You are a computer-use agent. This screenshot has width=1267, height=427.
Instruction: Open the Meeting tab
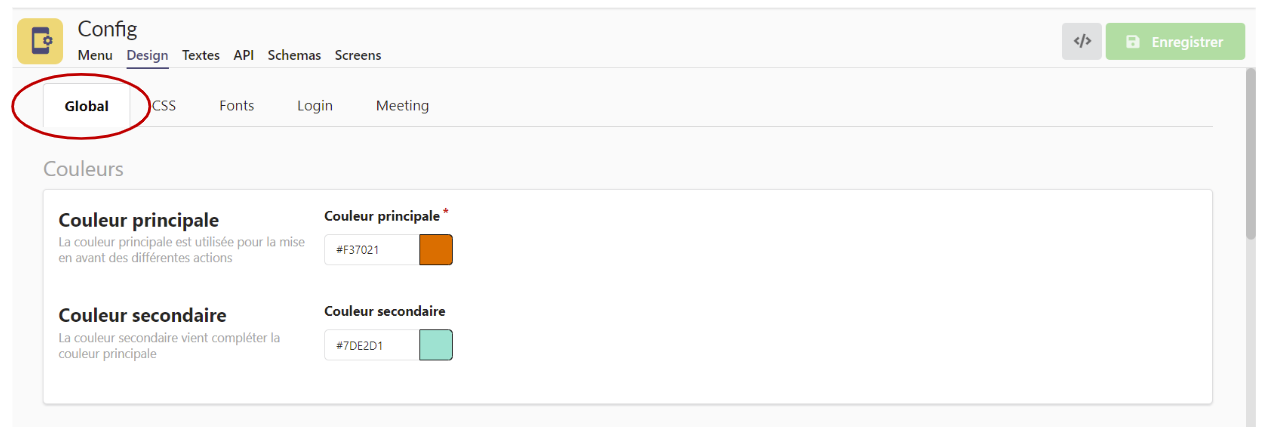[402, 106]
